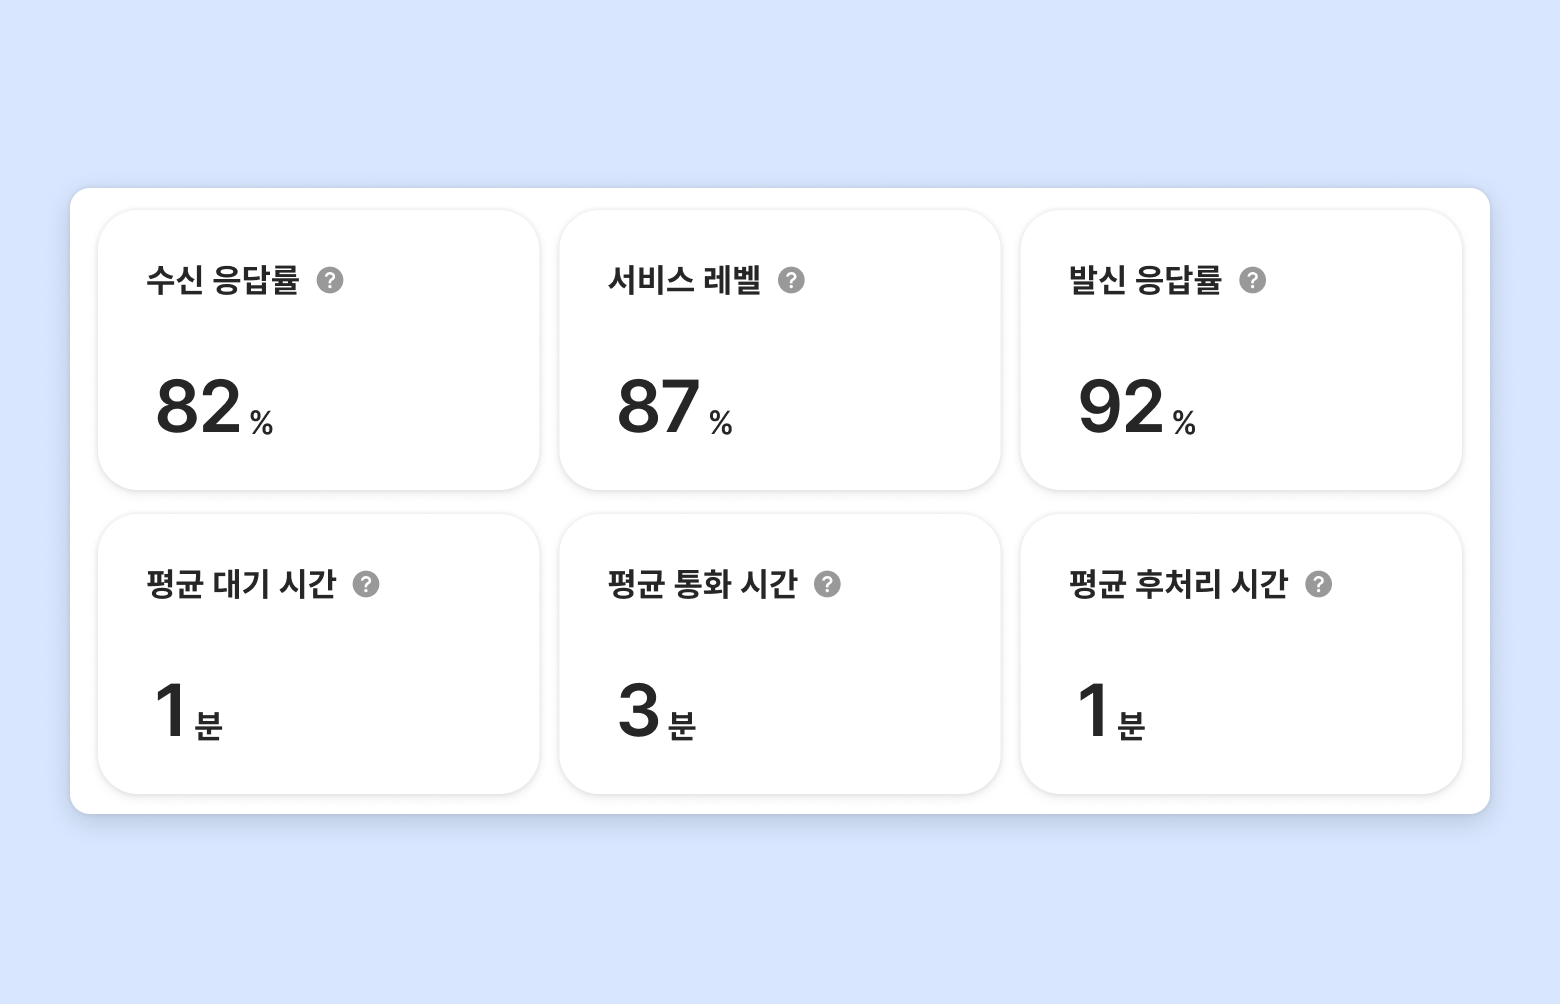Select the 92 outbound response value
Image resolution: width=1560 pixels, height=1004 pixels.
tap(1120, 407)
